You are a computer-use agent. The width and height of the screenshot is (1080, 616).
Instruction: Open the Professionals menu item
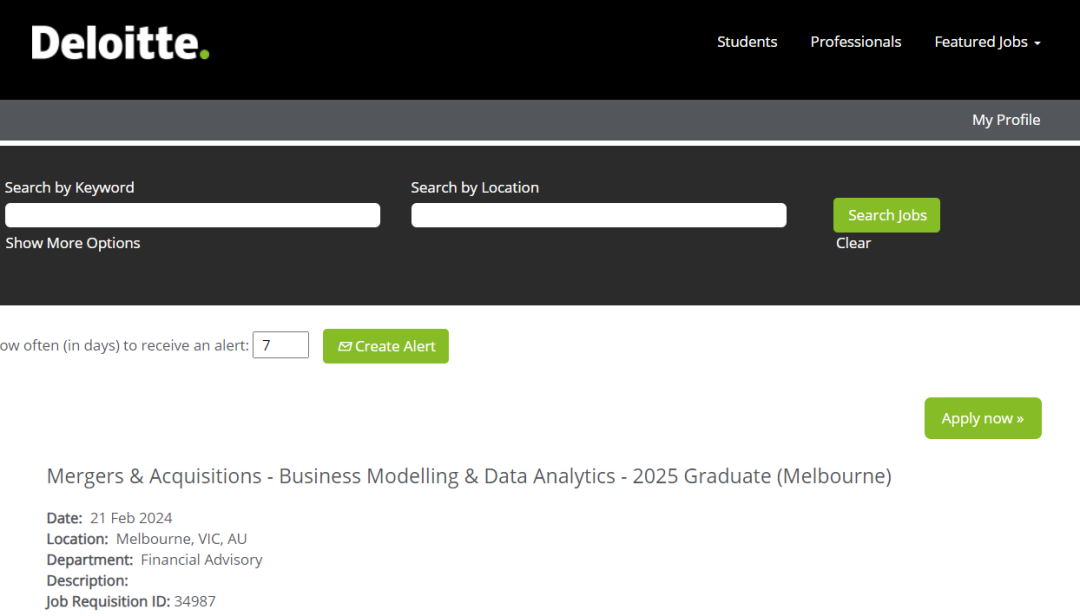pos(855,42)
